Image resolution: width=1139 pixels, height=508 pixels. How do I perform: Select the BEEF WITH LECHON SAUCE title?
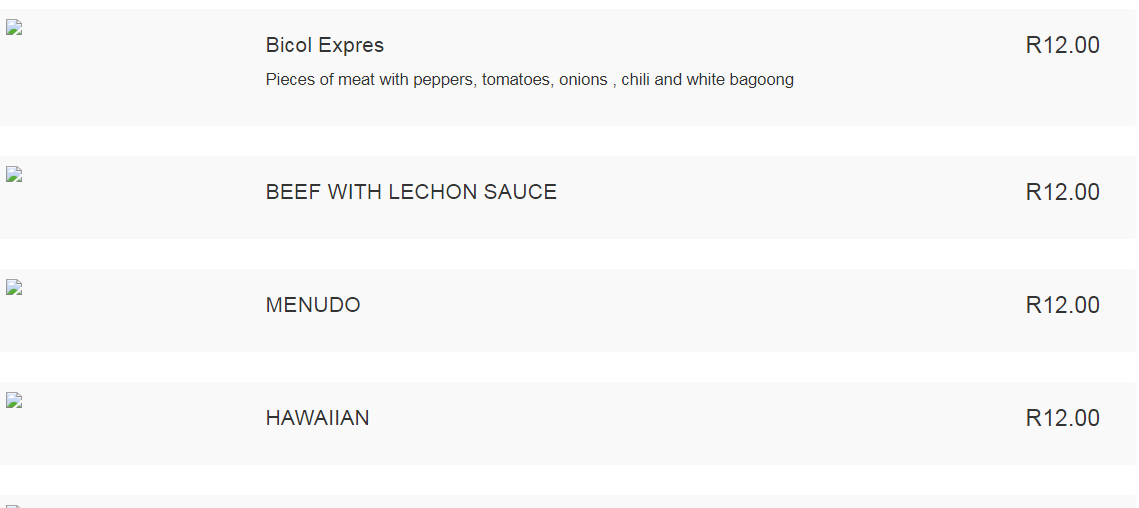point(411,192)
